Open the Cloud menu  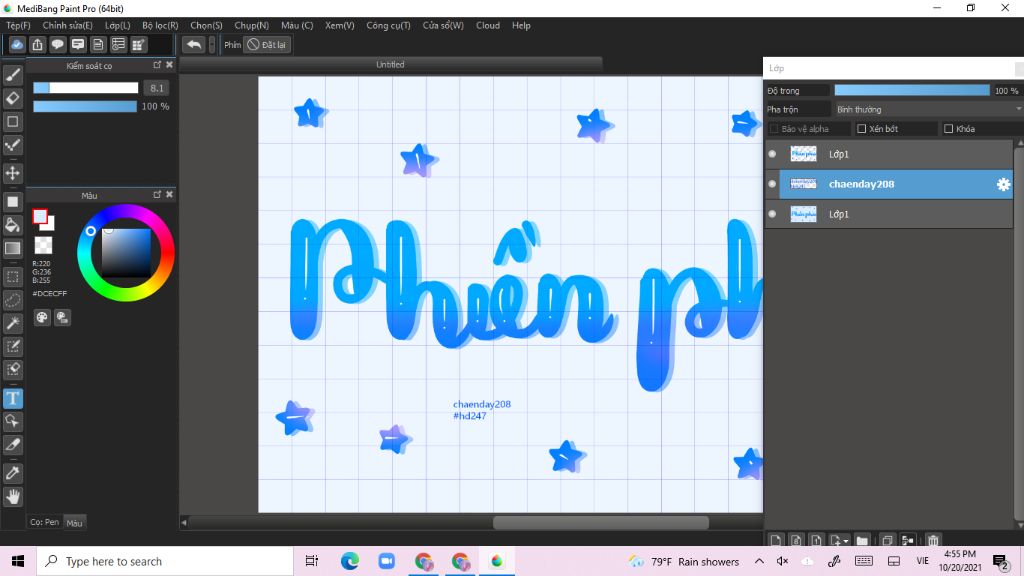coord(488,25)
